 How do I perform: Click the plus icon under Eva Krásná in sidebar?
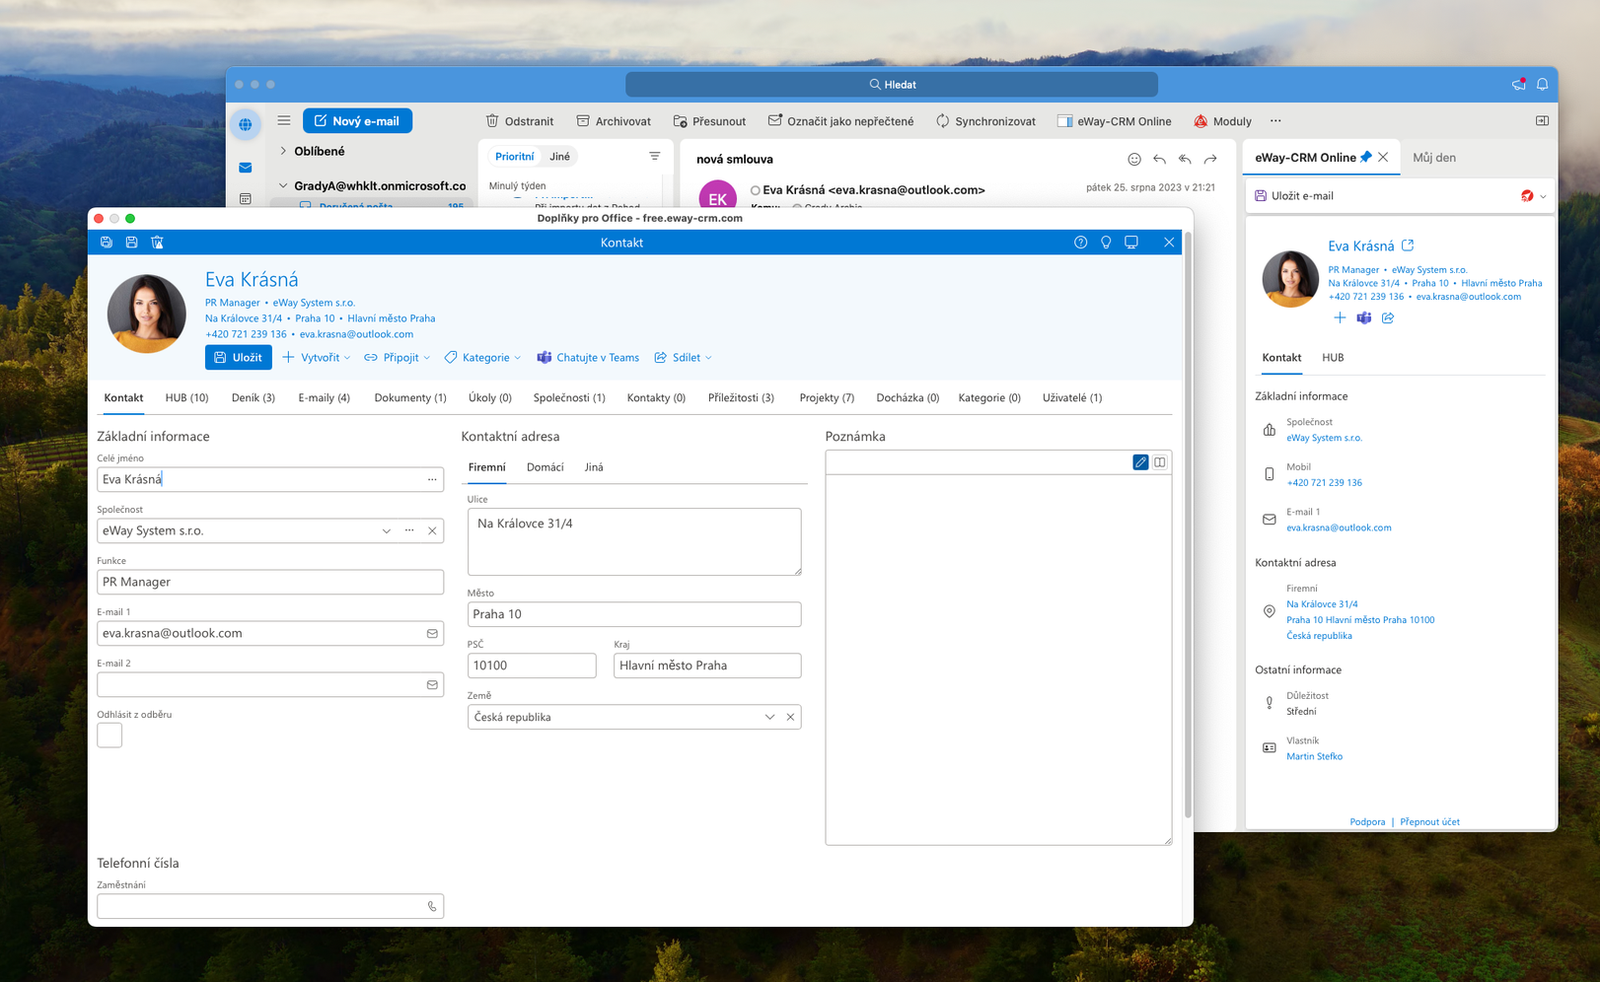coord(1340,318)
